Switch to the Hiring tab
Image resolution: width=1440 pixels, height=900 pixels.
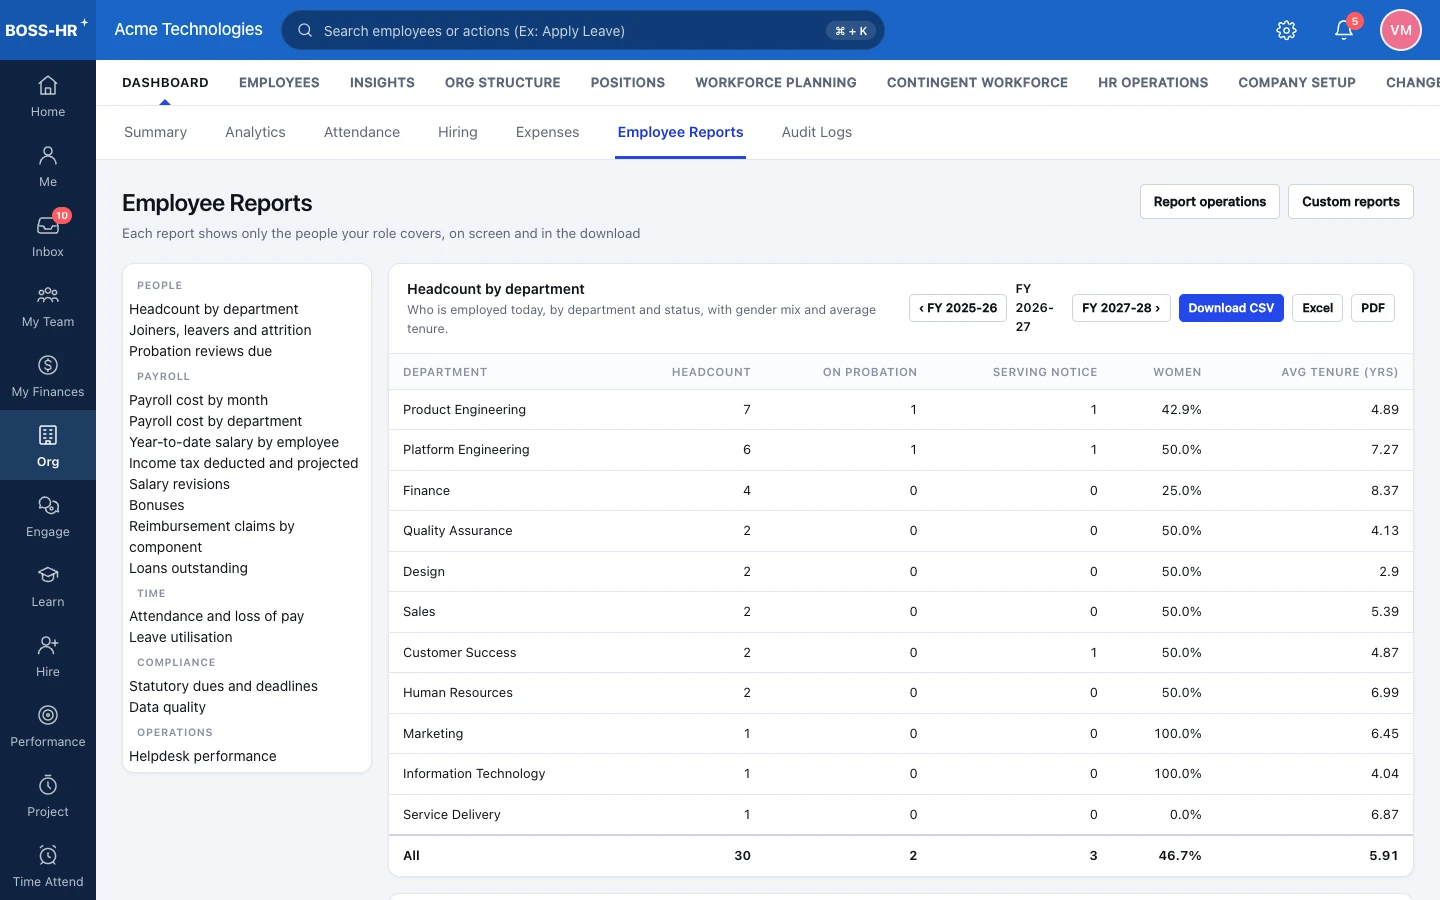458,132
